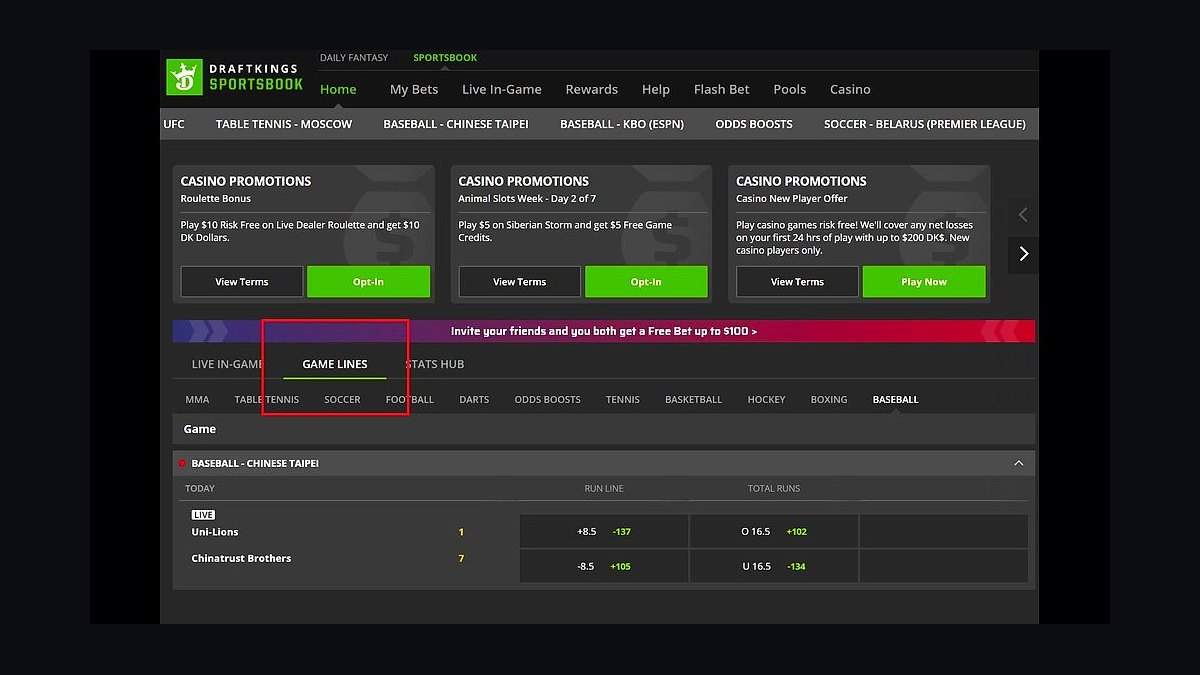The height and width of the screenshot is (675, 1200).
Task: Select the Boxing sport filter
Action: [x=829, y=399]
